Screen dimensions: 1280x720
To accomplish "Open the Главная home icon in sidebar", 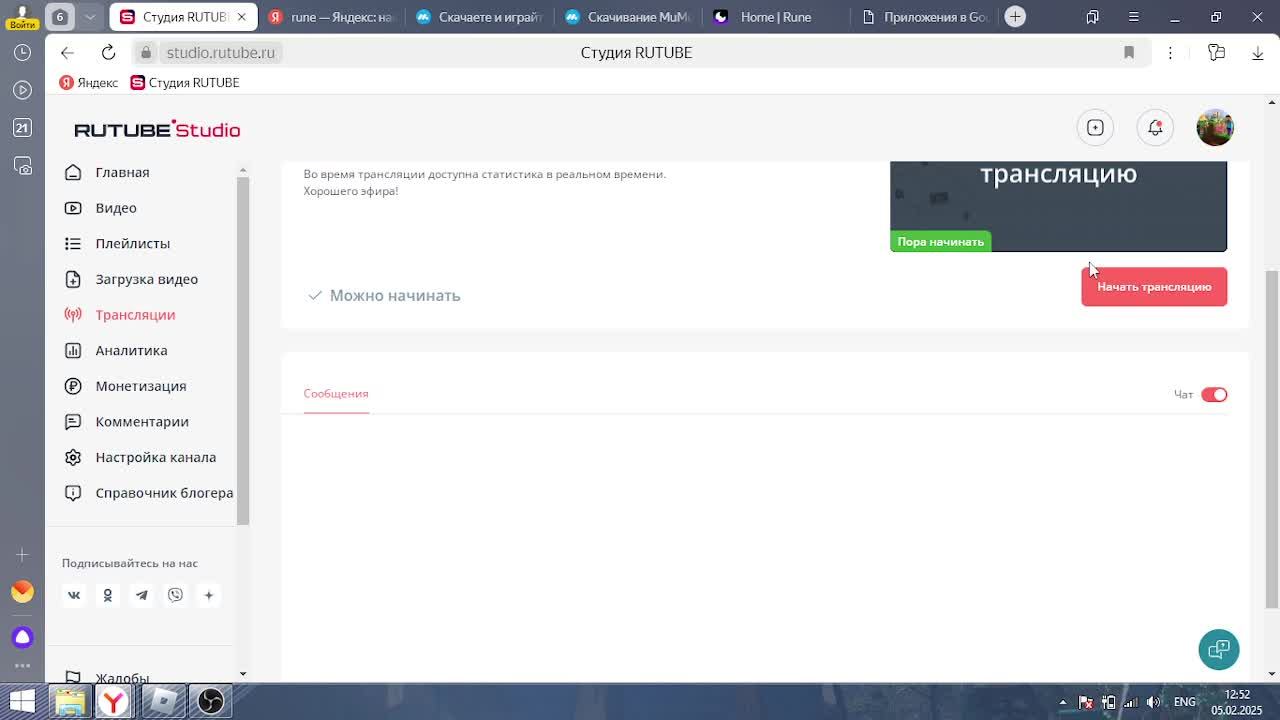I will 73,172.
